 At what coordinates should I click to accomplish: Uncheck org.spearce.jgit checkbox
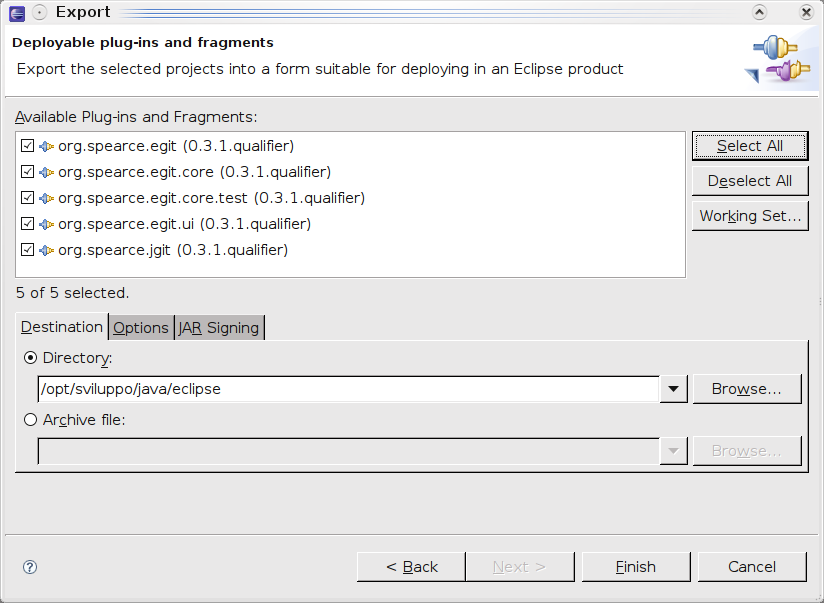coord(27,250)
